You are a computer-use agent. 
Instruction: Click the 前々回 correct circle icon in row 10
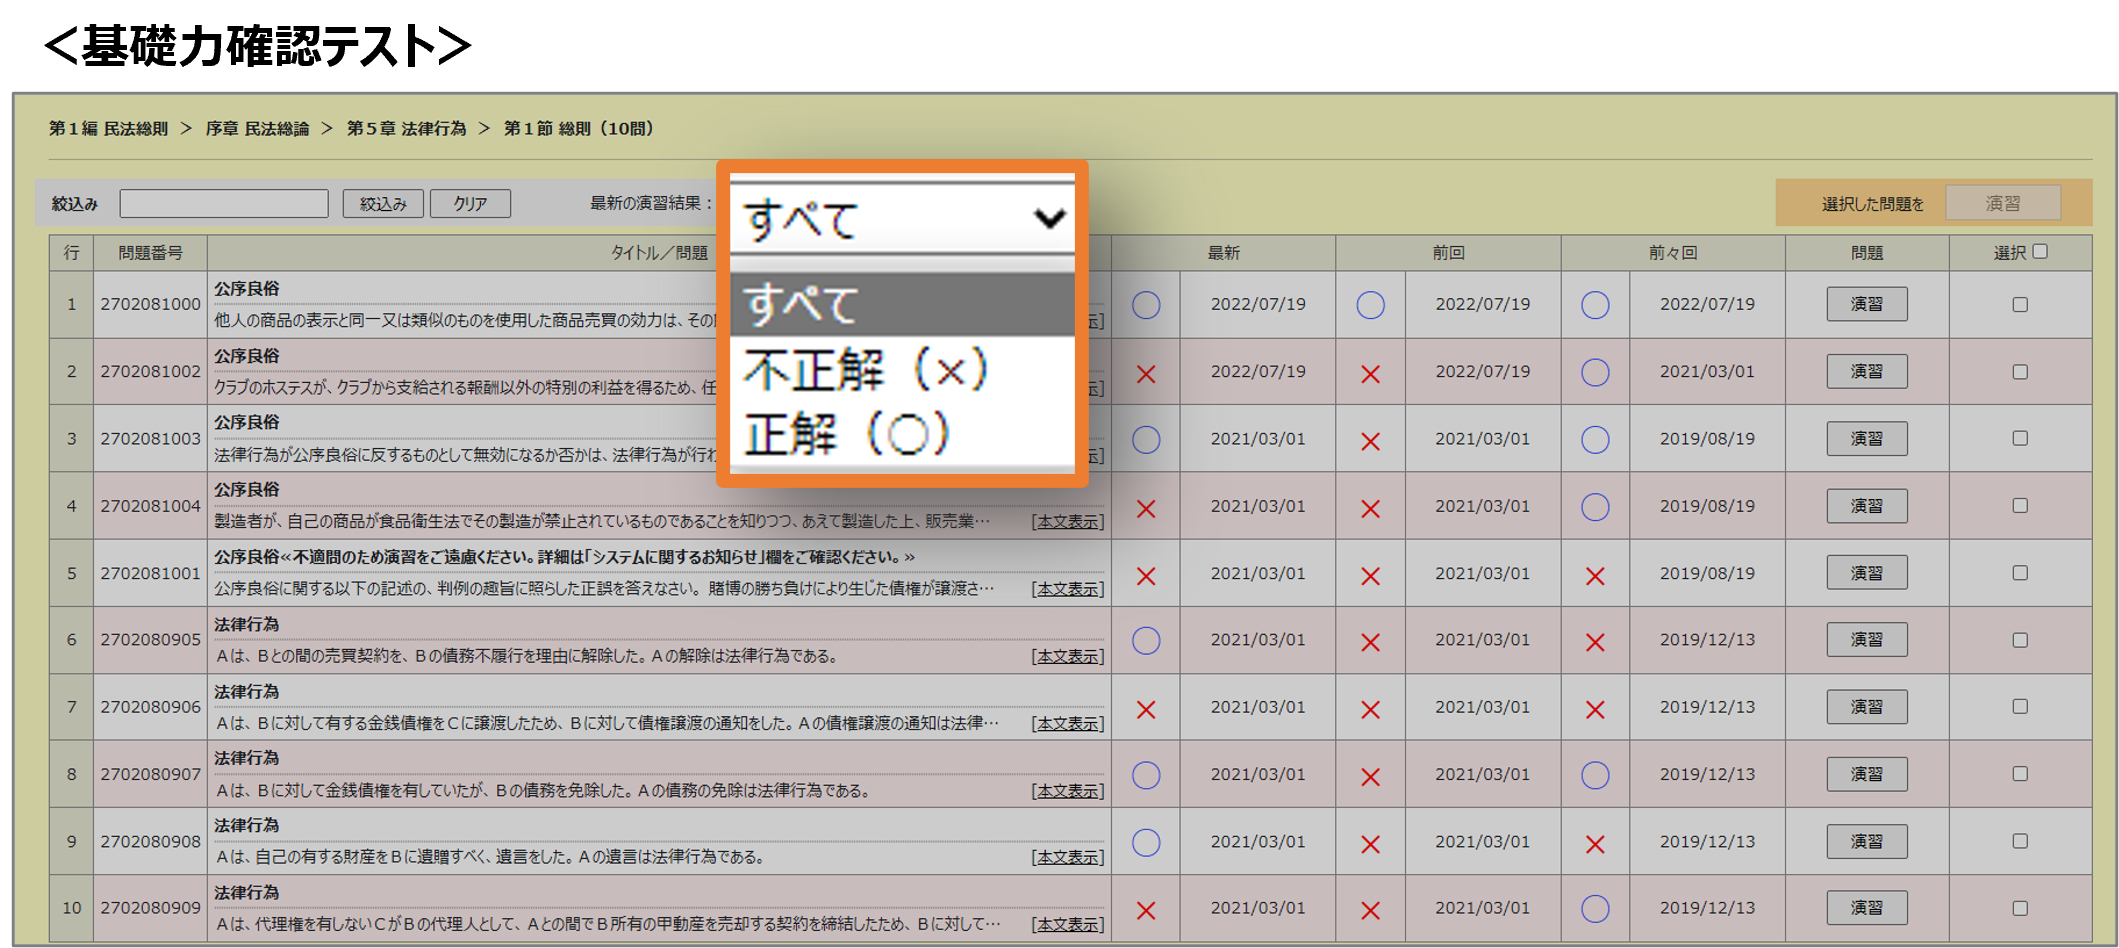click(1595, 908)
